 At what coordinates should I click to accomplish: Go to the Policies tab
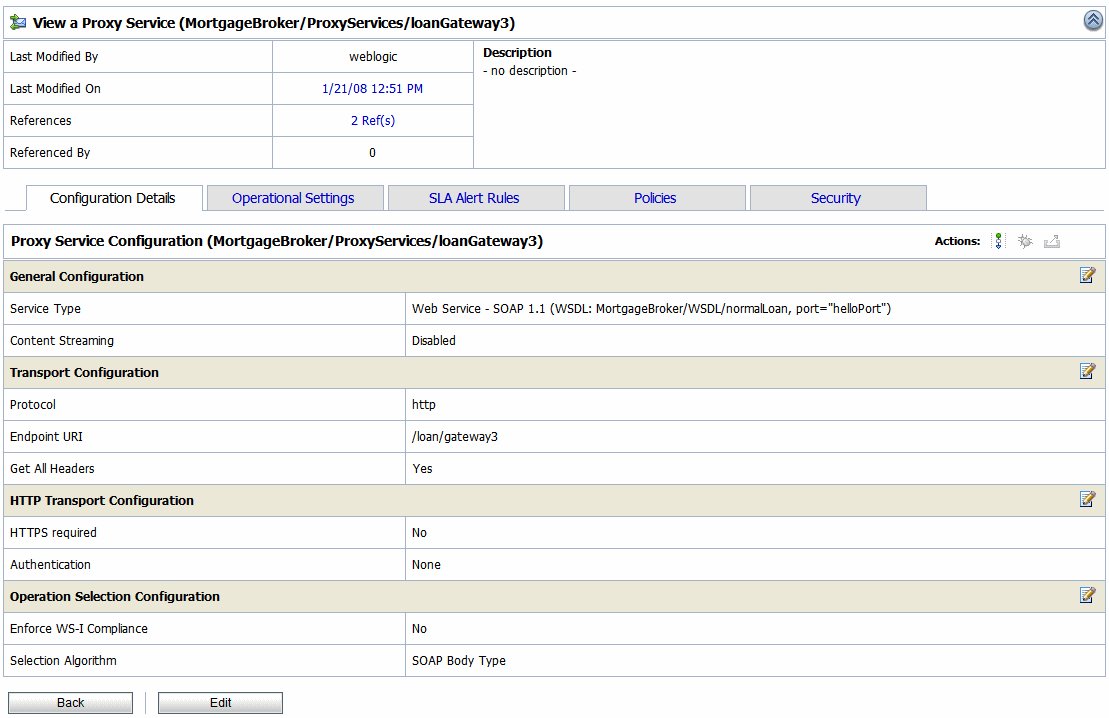point(655,198)
